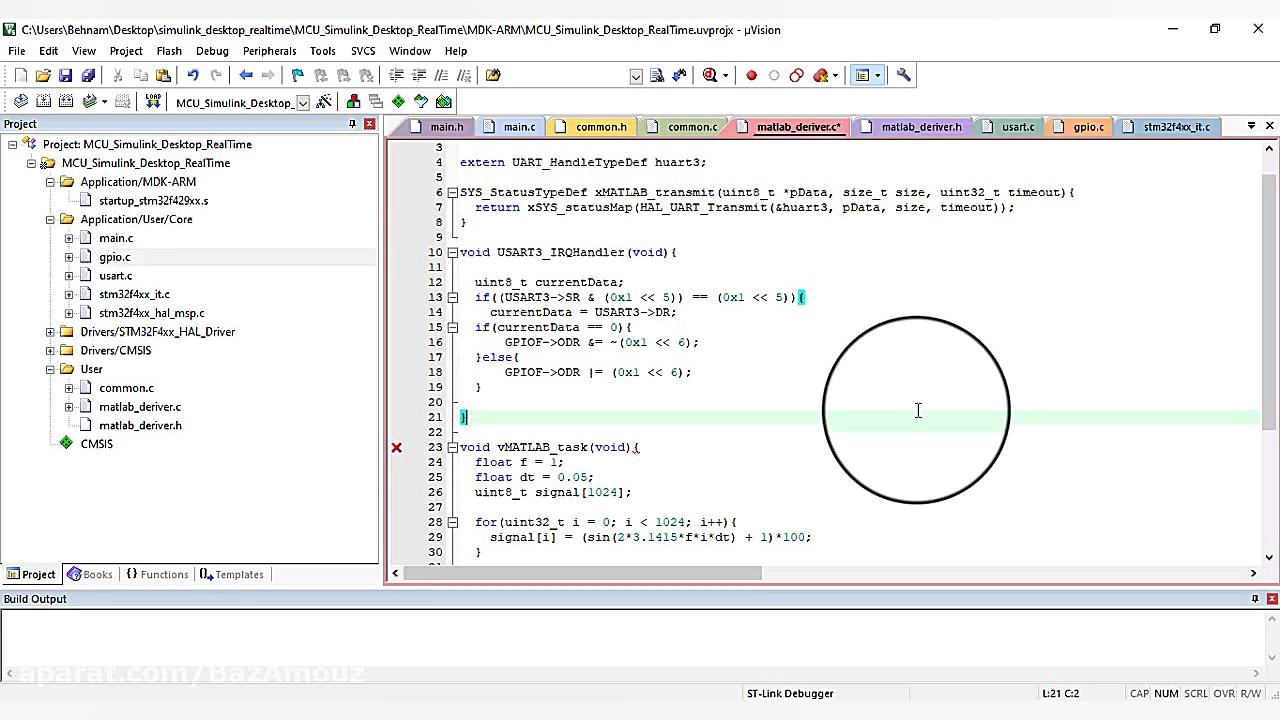Screen dimensions: 1280x720
Task: Create a new file with the New icon
Action: click(21, 75)
